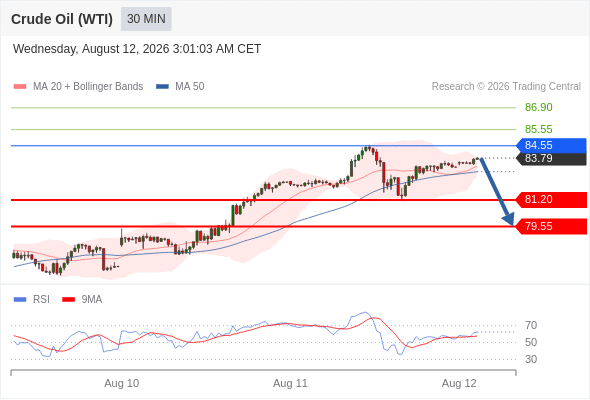This screenshot has height=400, width=590.
Task: Click the Research Trading Central copyright text
Action: 506,87
